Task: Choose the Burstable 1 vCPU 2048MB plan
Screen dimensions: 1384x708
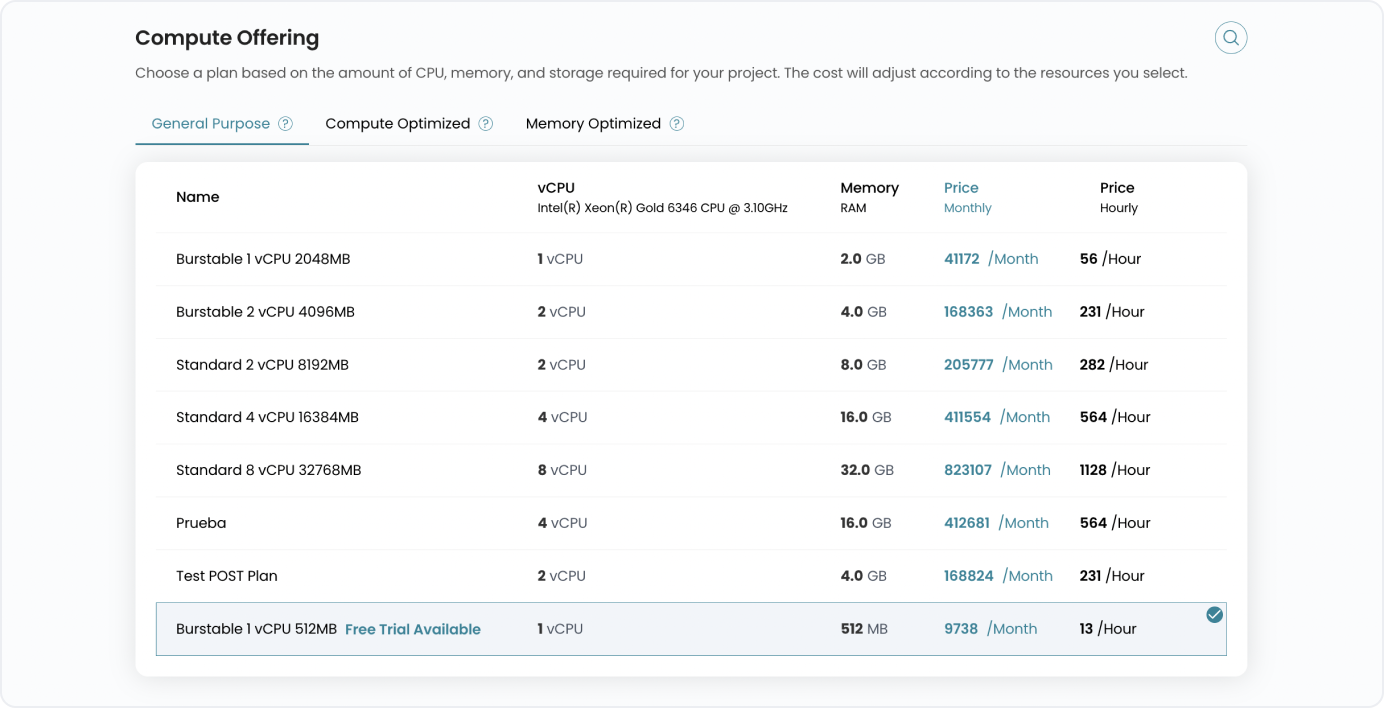Action: [x=263, y=259]
